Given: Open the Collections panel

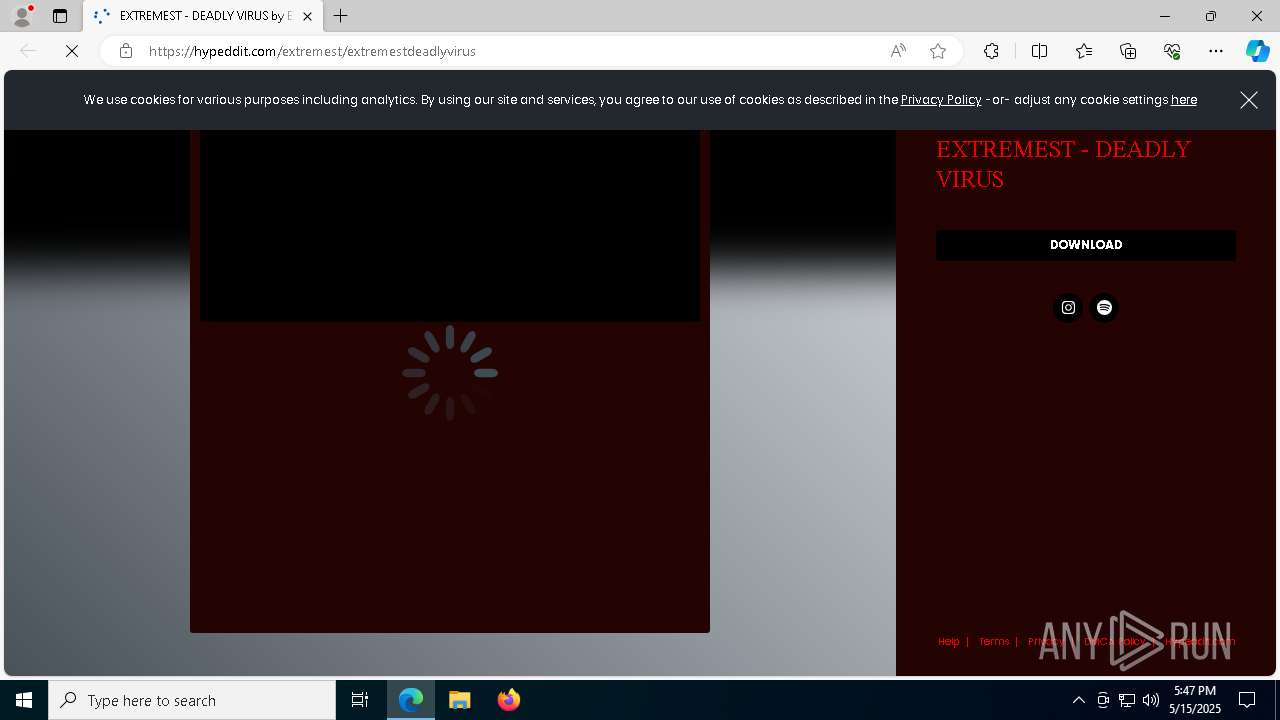Looking at the screenshot, I should 1128,51.
